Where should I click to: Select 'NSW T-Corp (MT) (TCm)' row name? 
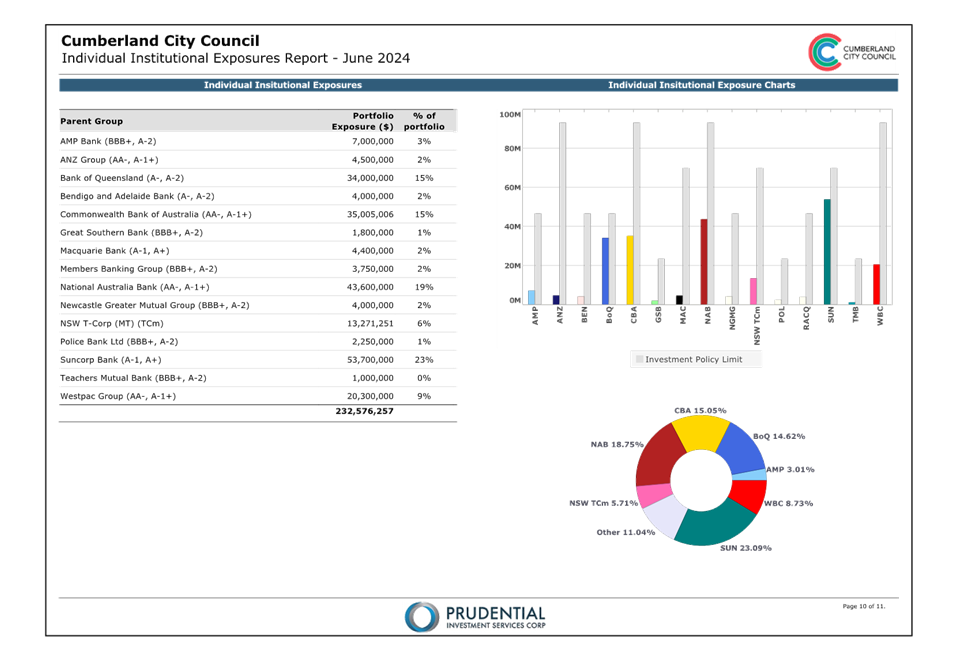(x=112, y=324)
